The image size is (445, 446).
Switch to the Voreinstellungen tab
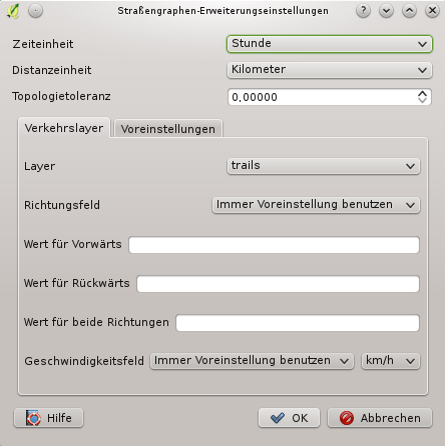(168, 129)
